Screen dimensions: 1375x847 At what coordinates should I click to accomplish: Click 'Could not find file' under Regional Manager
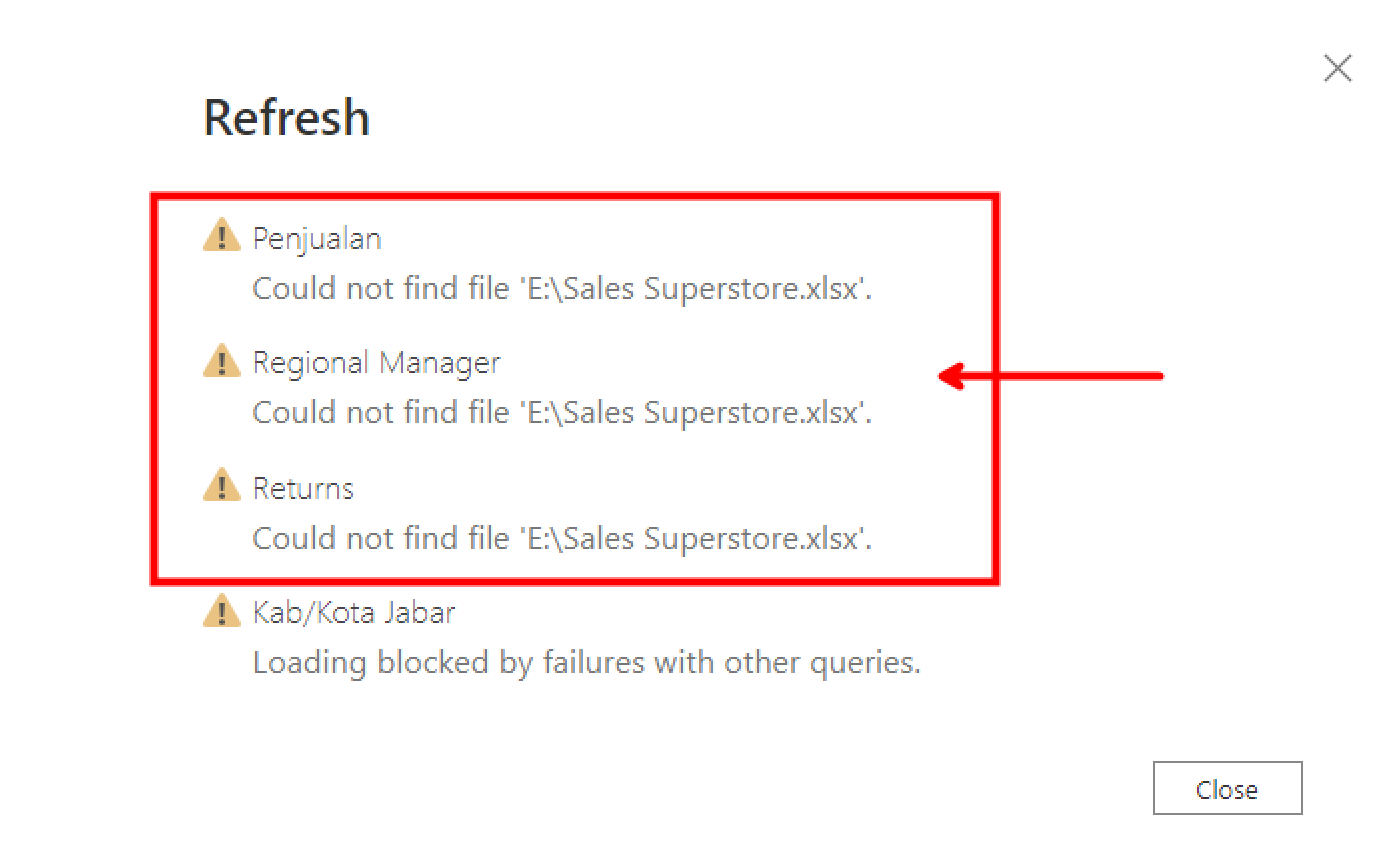coord(380,413)
